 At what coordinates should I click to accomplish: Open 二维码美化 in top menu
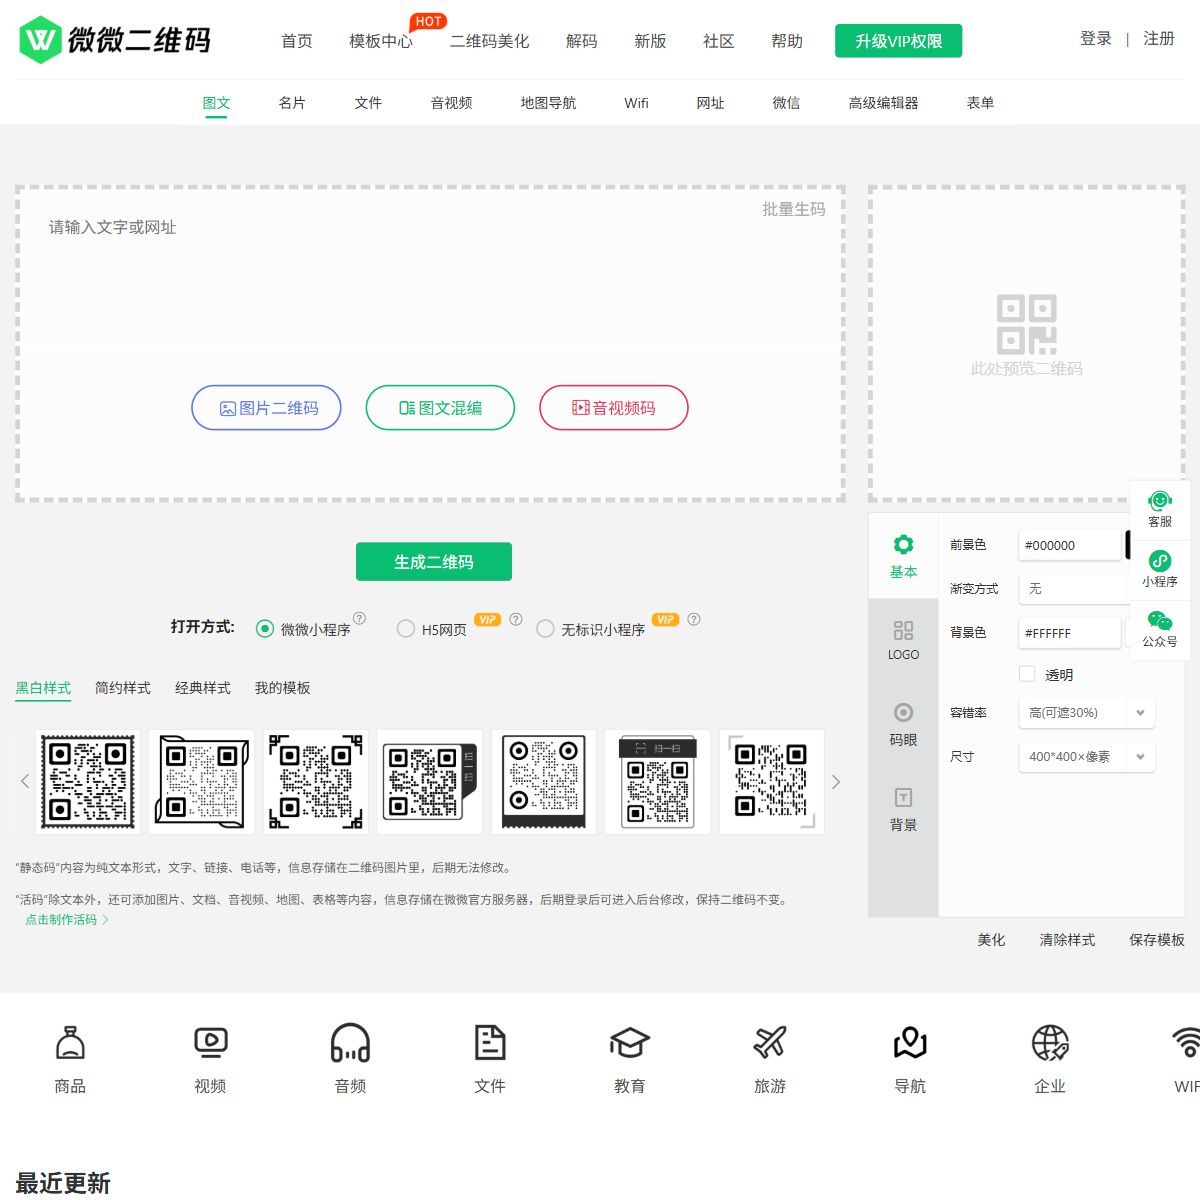tap(489, 41)
